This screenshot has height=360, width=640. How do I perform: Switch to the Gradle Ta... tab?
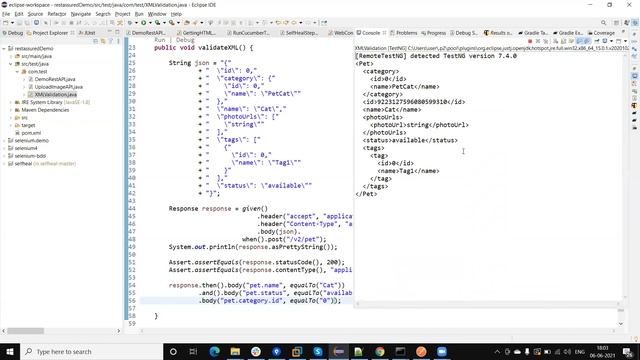tap(533, 33)
